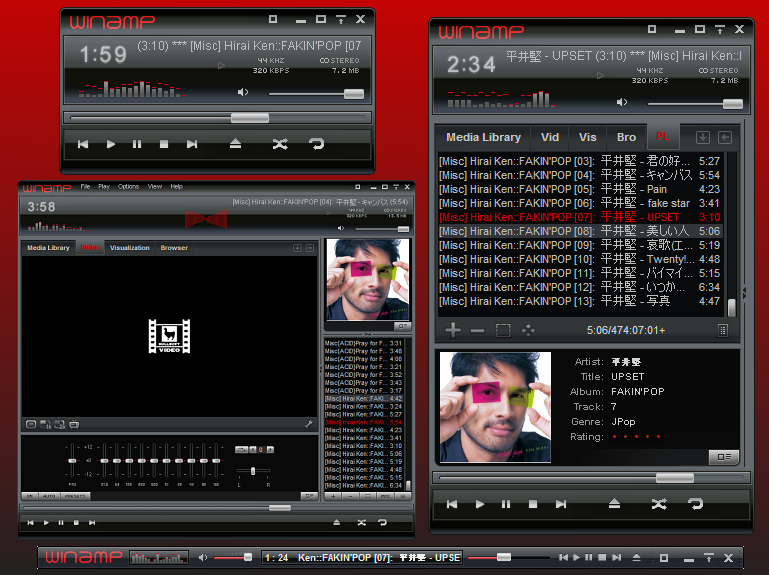Mute via speaker icon in right window display
This screenshot has height=575, width=769.
pos(622,102)
